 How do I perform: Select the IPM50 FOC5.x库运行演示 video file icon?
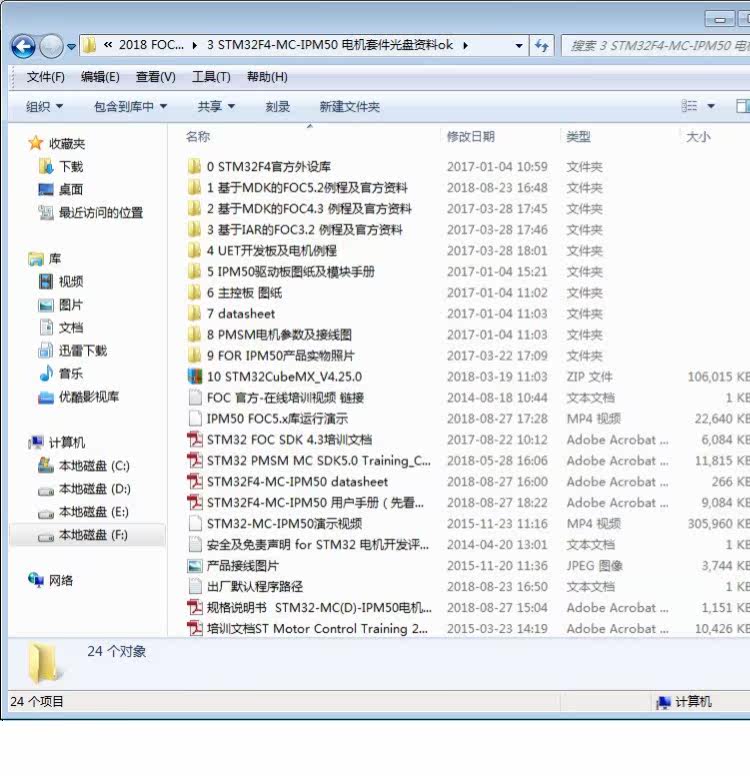tap(195, 418)
